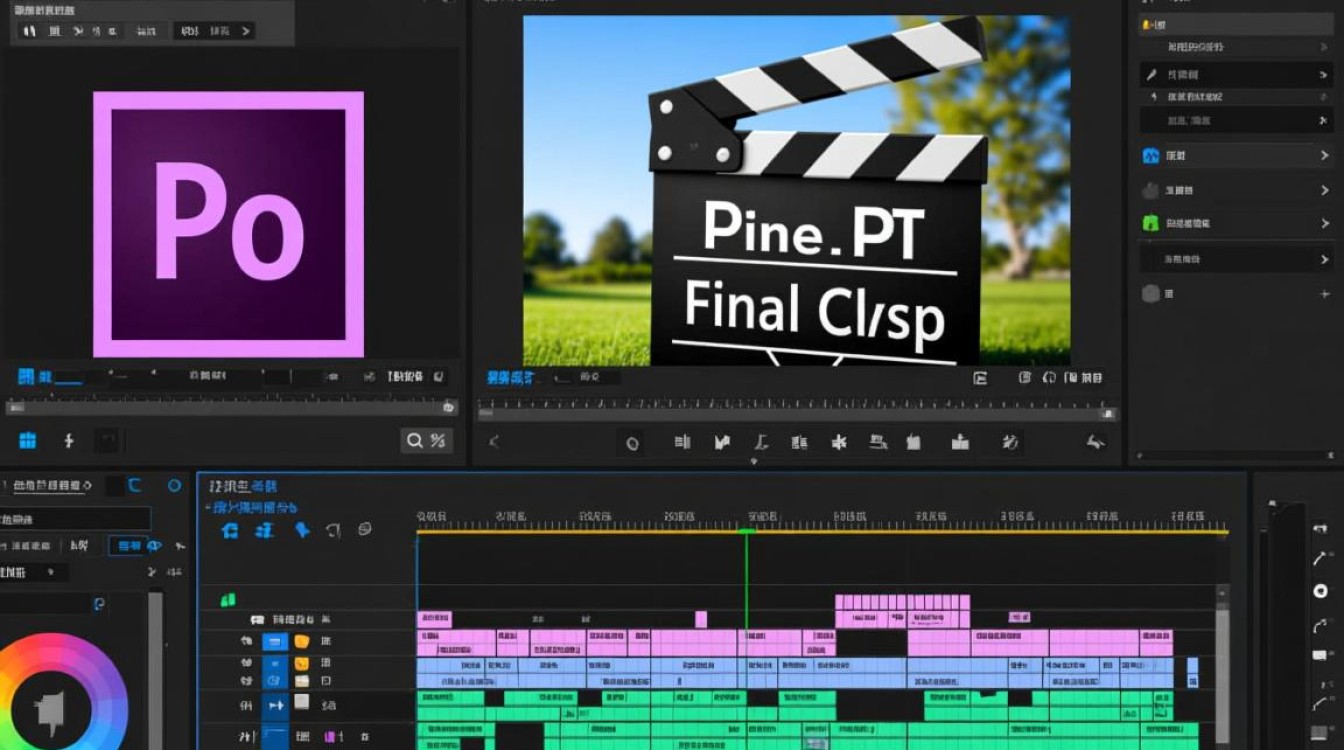The height and width of the screenshot is (750, 1344).
Task: Select the ring-shaped tool in the far-right tool strip
Action: pos(1320,591)
